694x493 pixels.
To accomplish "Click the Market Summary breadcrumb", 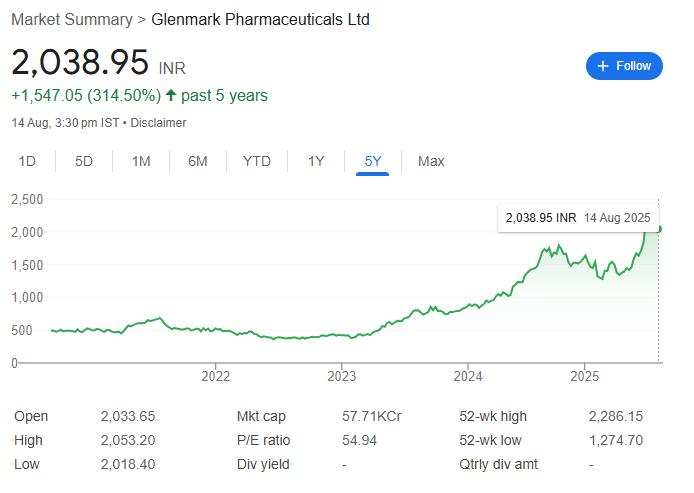I will click(72, 19).
